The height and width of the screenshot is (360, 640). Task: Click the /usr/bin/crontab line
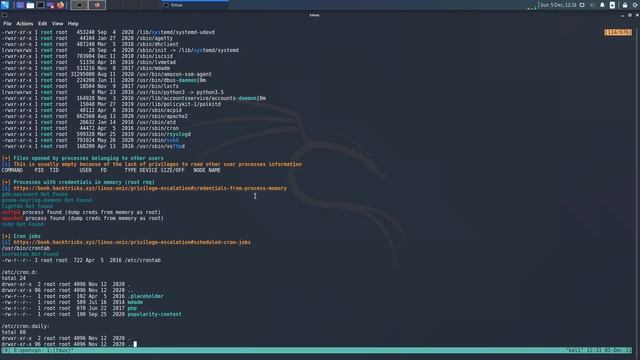pyautogui.click(x=26, y=248)
